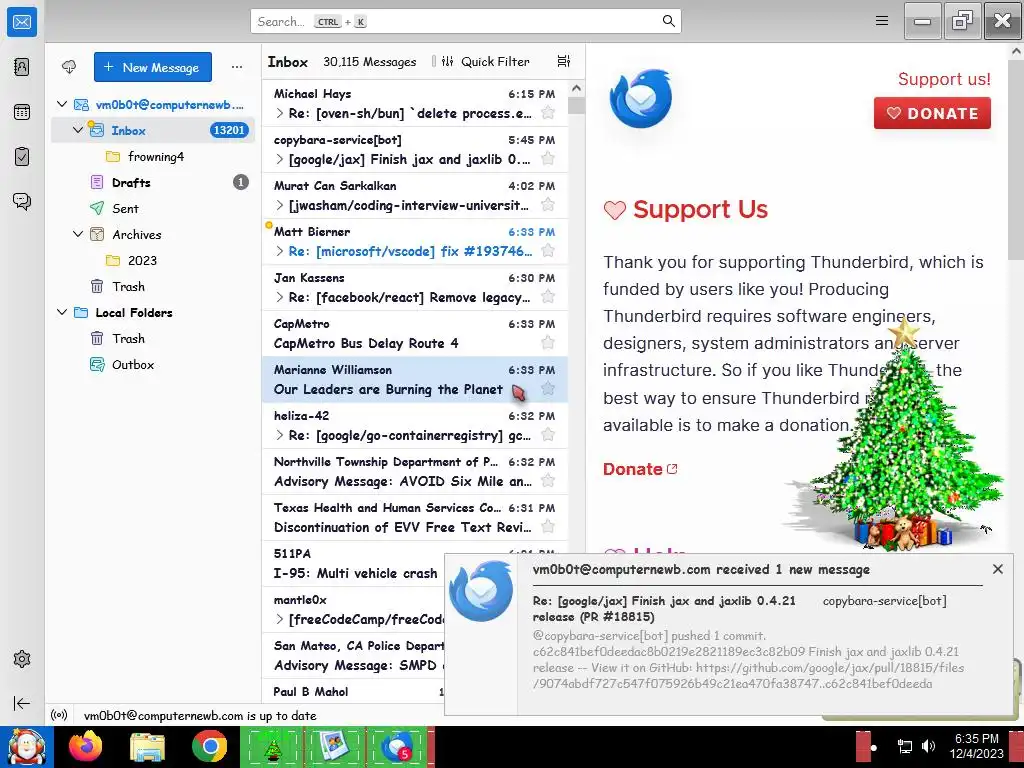Star the CapMetro Bus Delay message
The width and height of the screenshot is (1024, 768).
coord(548,343)
